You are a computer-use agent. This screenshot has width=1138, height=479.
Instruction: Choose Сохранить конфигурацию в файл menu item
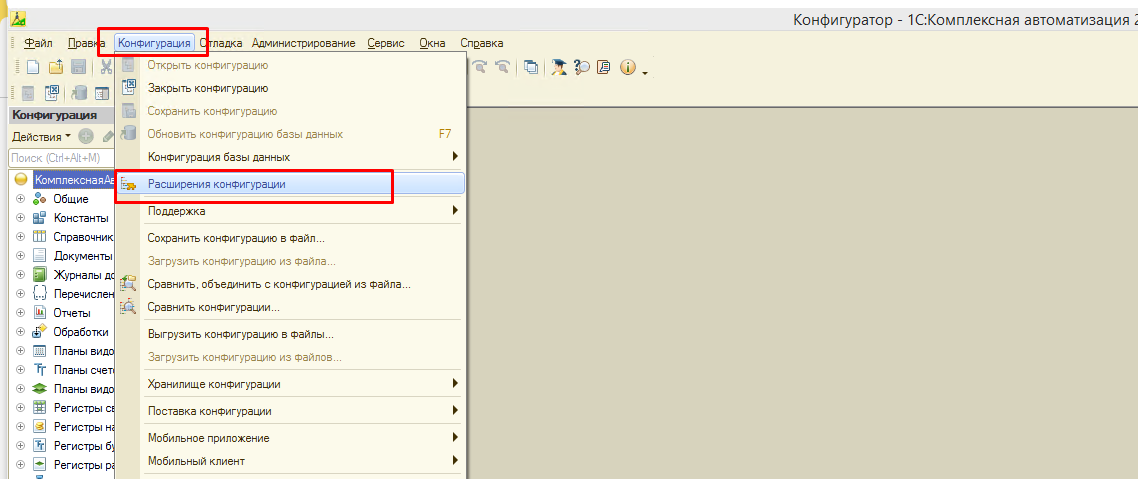290,238
